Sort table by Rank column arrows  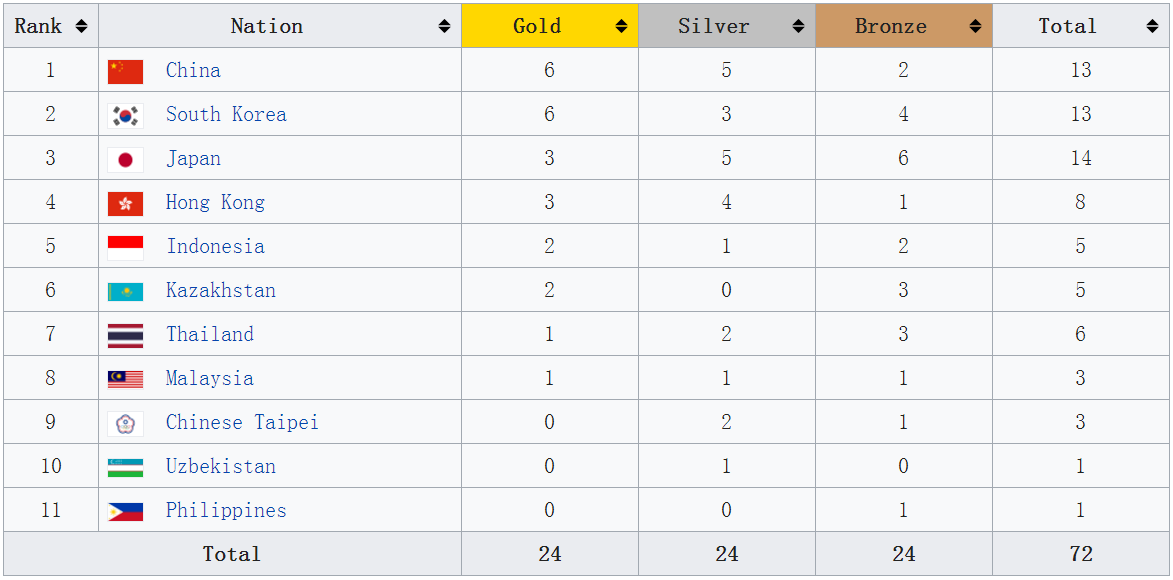pyautogui.click(x=81, y=26)
